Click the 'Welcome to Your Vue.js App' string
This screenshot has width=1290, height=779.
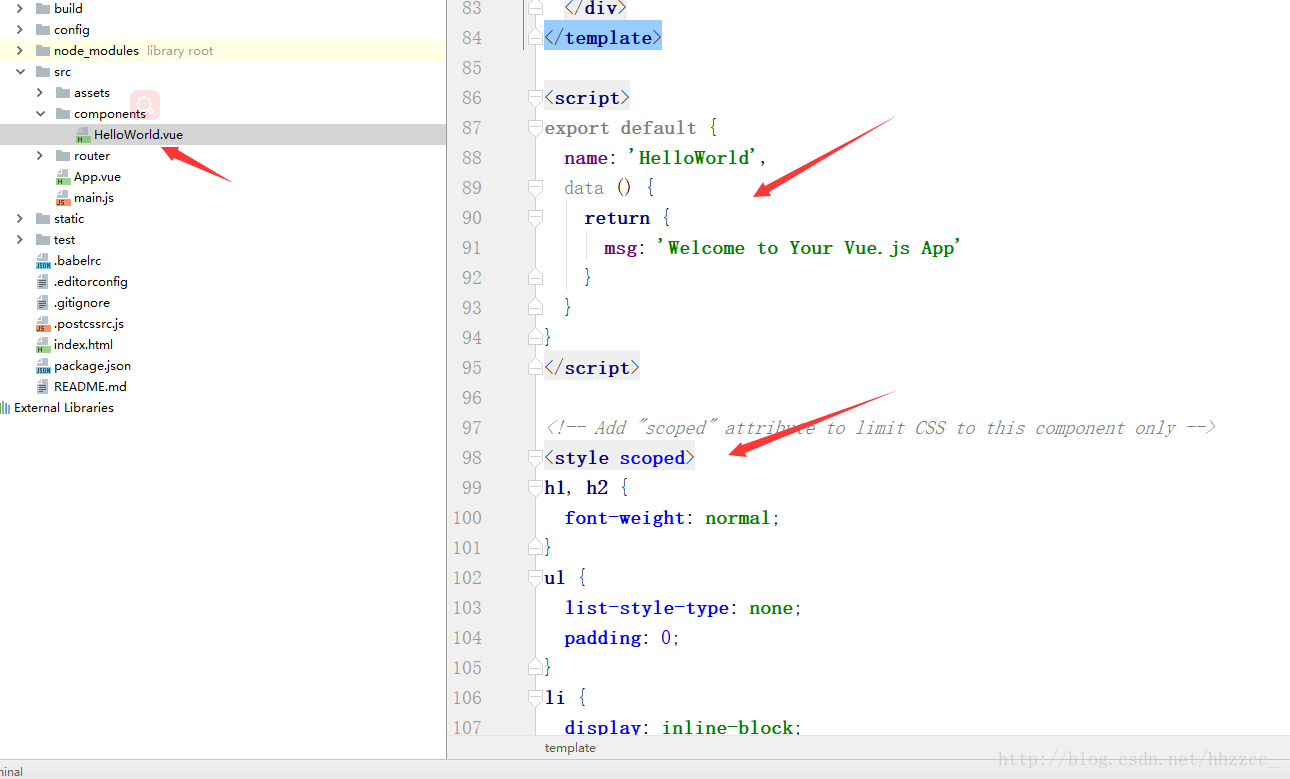[808, 248]
